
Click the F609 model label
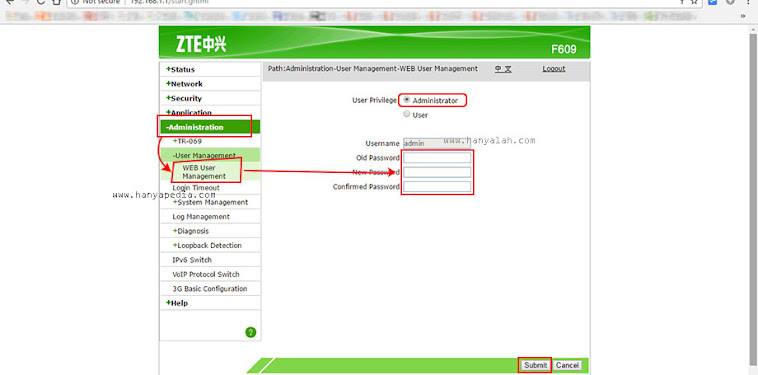[564, 50]
